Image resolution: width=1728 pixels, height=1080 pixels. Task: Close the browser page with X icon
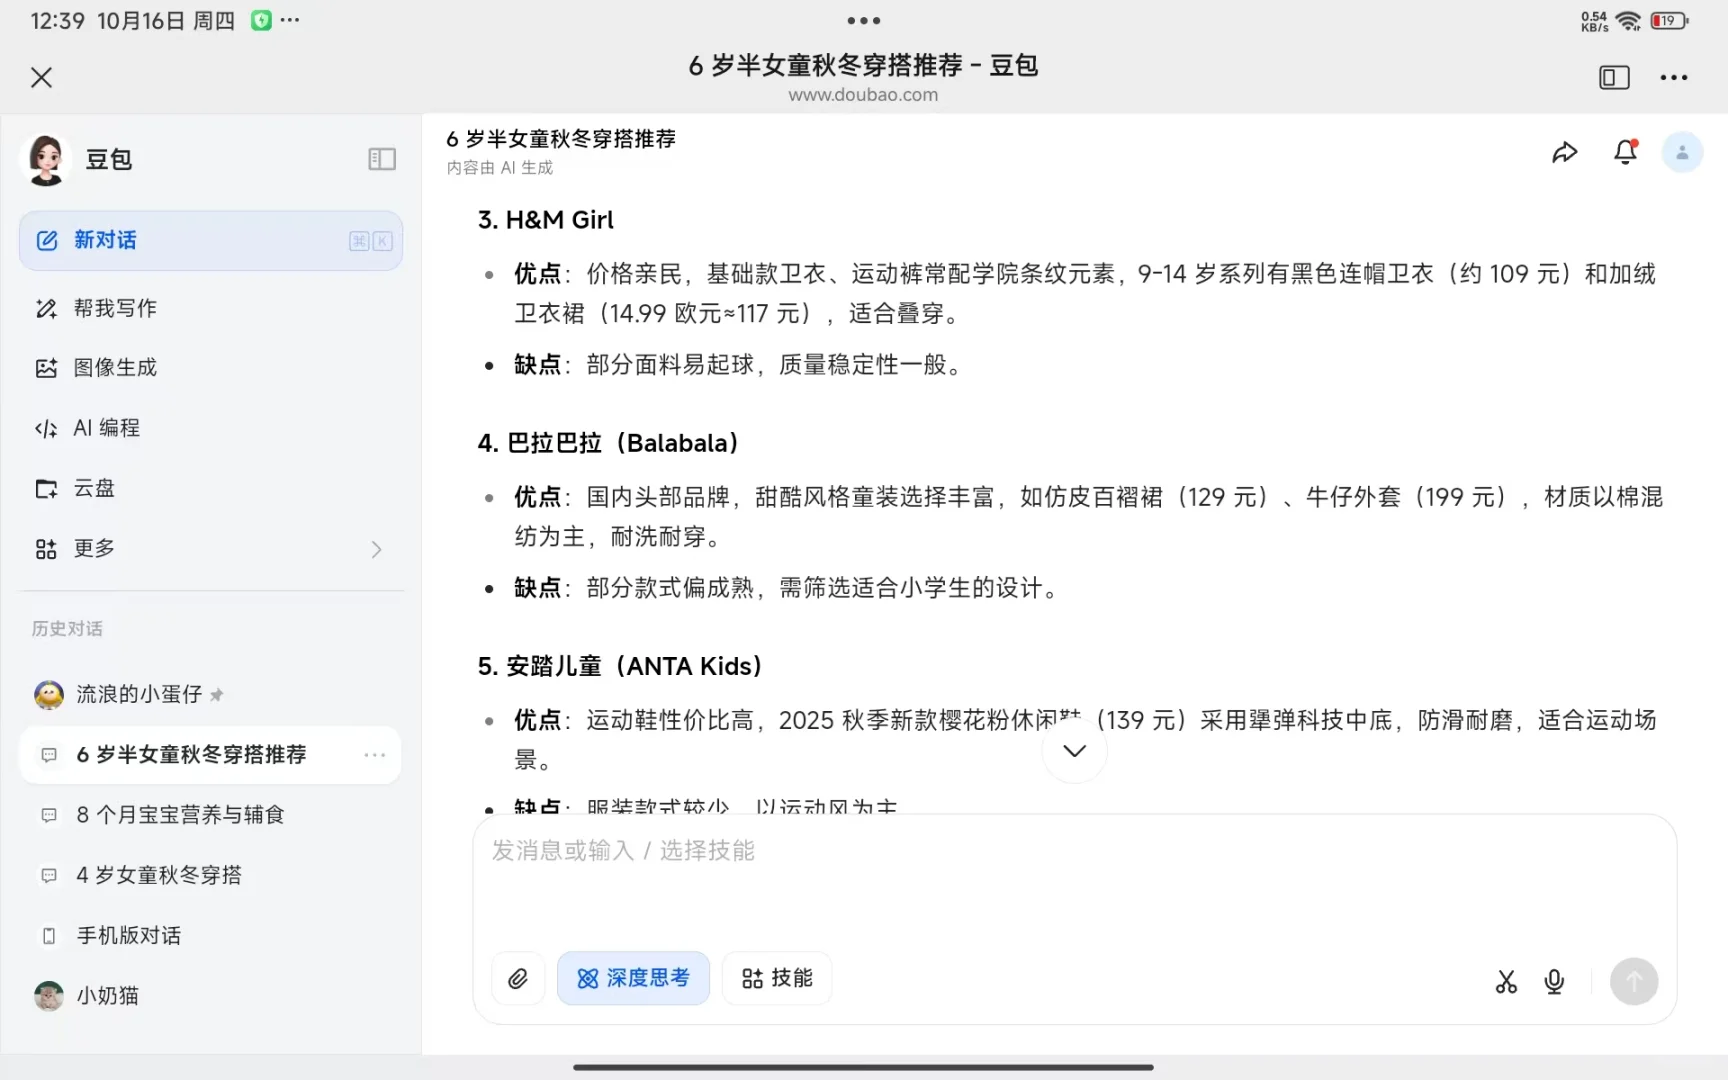point(41,77)
